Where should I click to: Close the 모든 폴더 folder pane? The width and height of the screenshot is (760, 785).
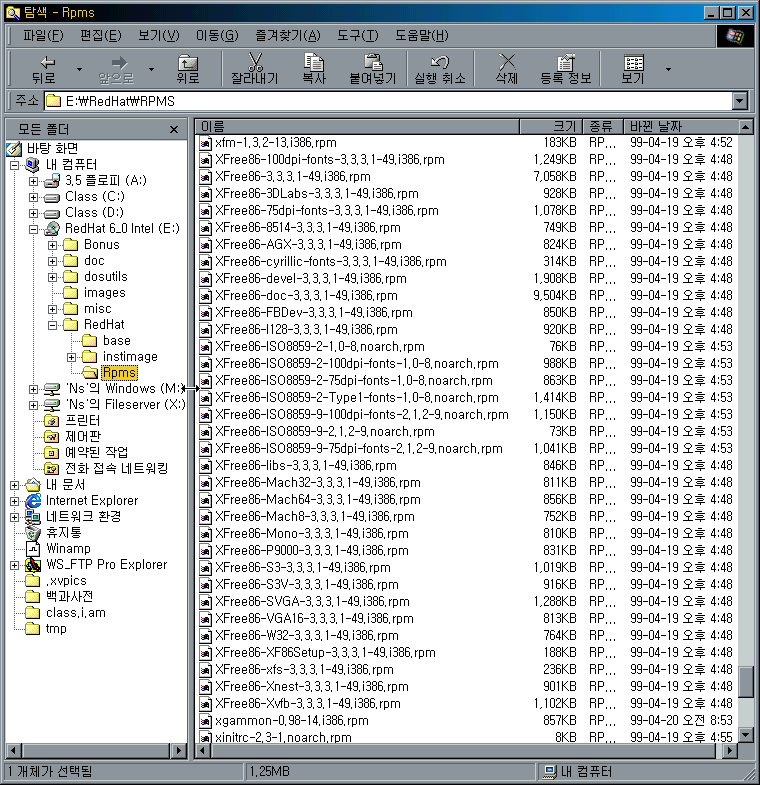174,130
